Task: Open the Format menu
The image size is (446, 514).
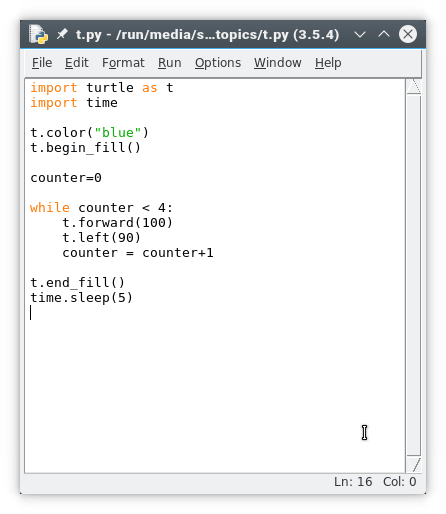Action: click(123, 63)
